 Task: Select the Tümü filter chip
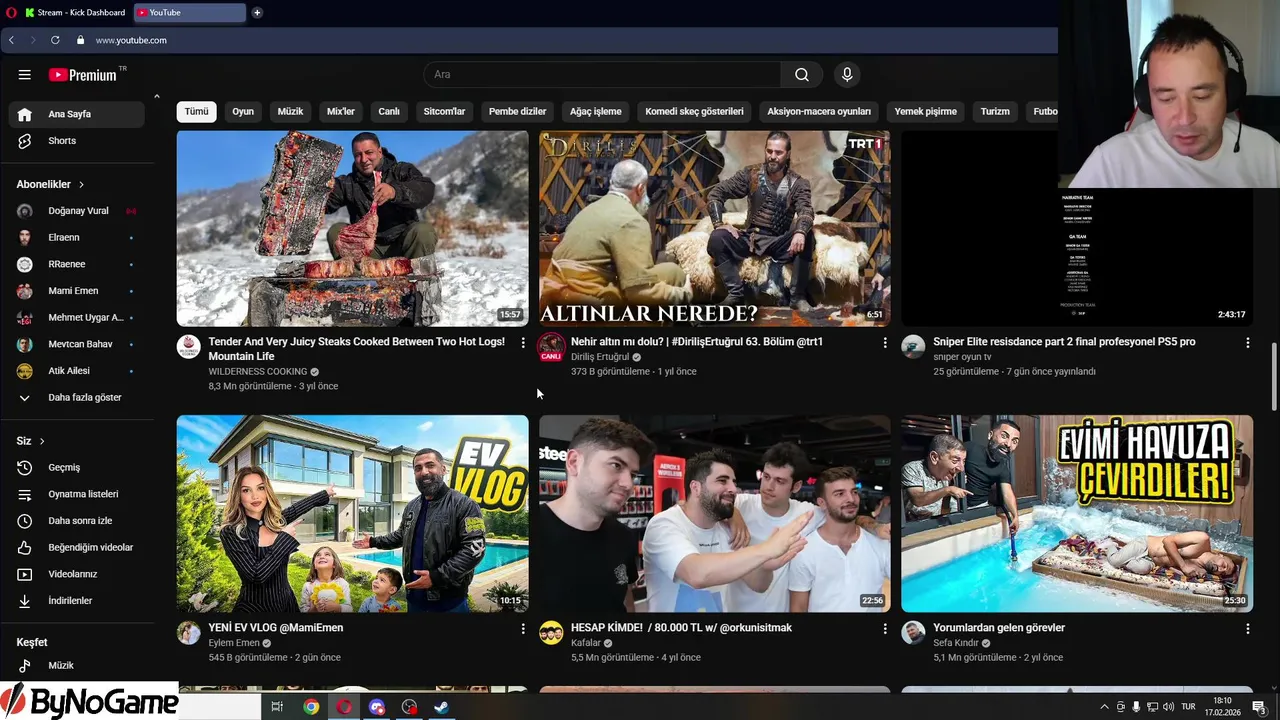196,112
